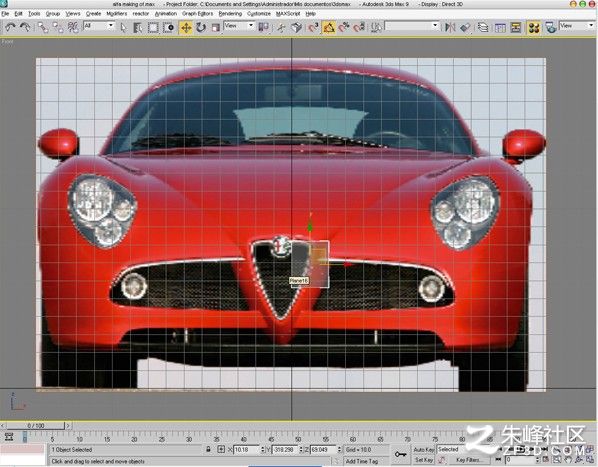The height and width of the screenshot is (467, 598).
Task: Open the Create menu
Action: click(93, 14)
